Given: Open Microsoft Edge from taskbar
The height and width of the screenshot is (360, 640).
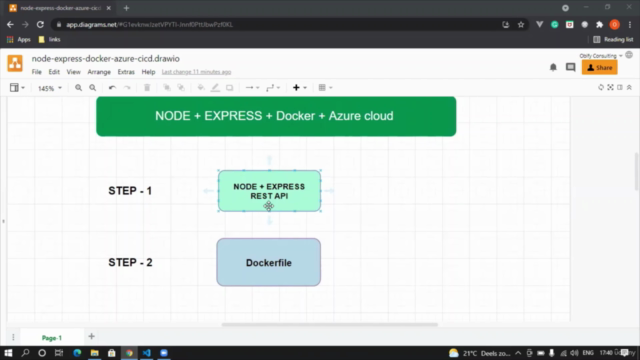Looking at the screenshot, I should [77, 353].
